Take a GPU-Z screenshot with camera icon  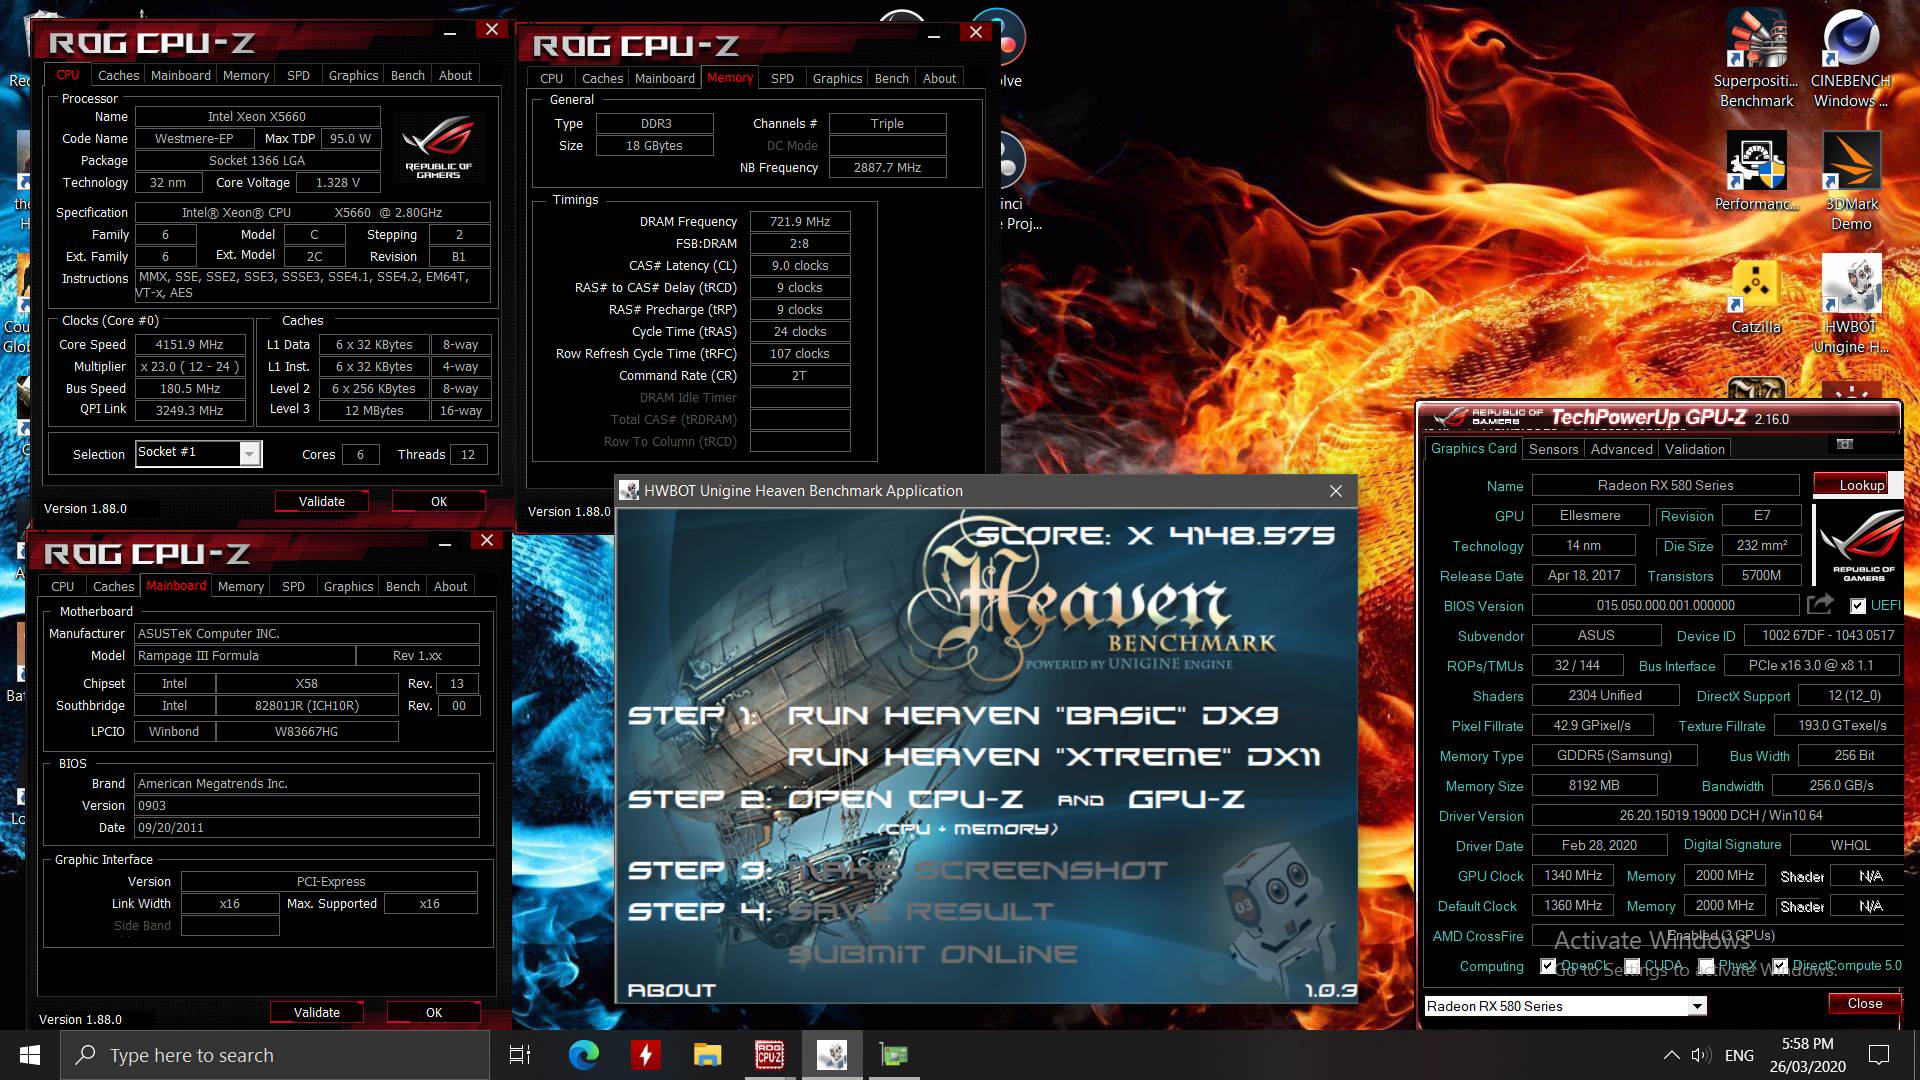1845,444
